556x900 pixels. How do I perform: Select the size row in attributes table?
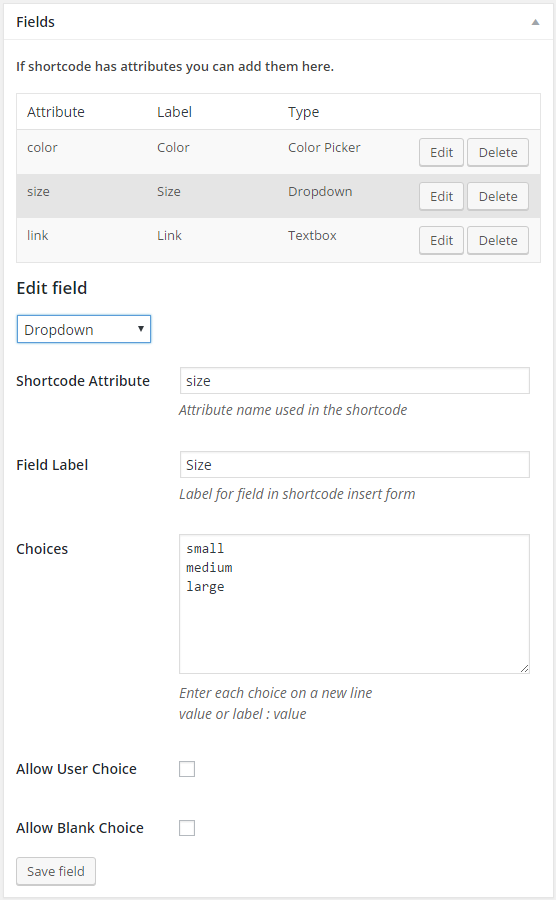click(x=278, y=196)
